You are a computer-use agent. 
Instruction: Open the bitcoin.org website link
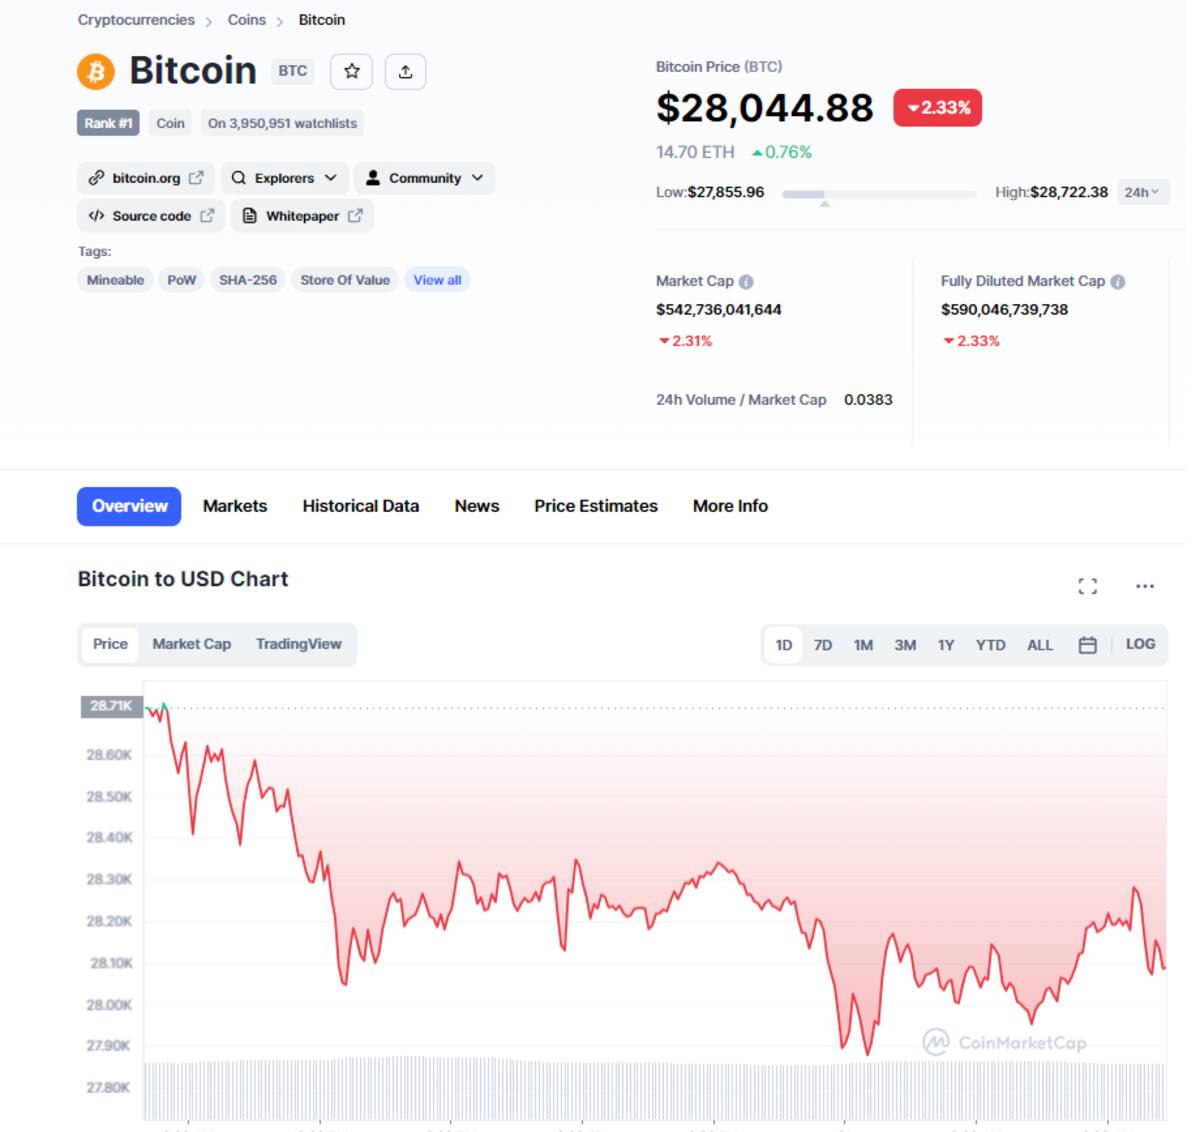pos(146,178)
